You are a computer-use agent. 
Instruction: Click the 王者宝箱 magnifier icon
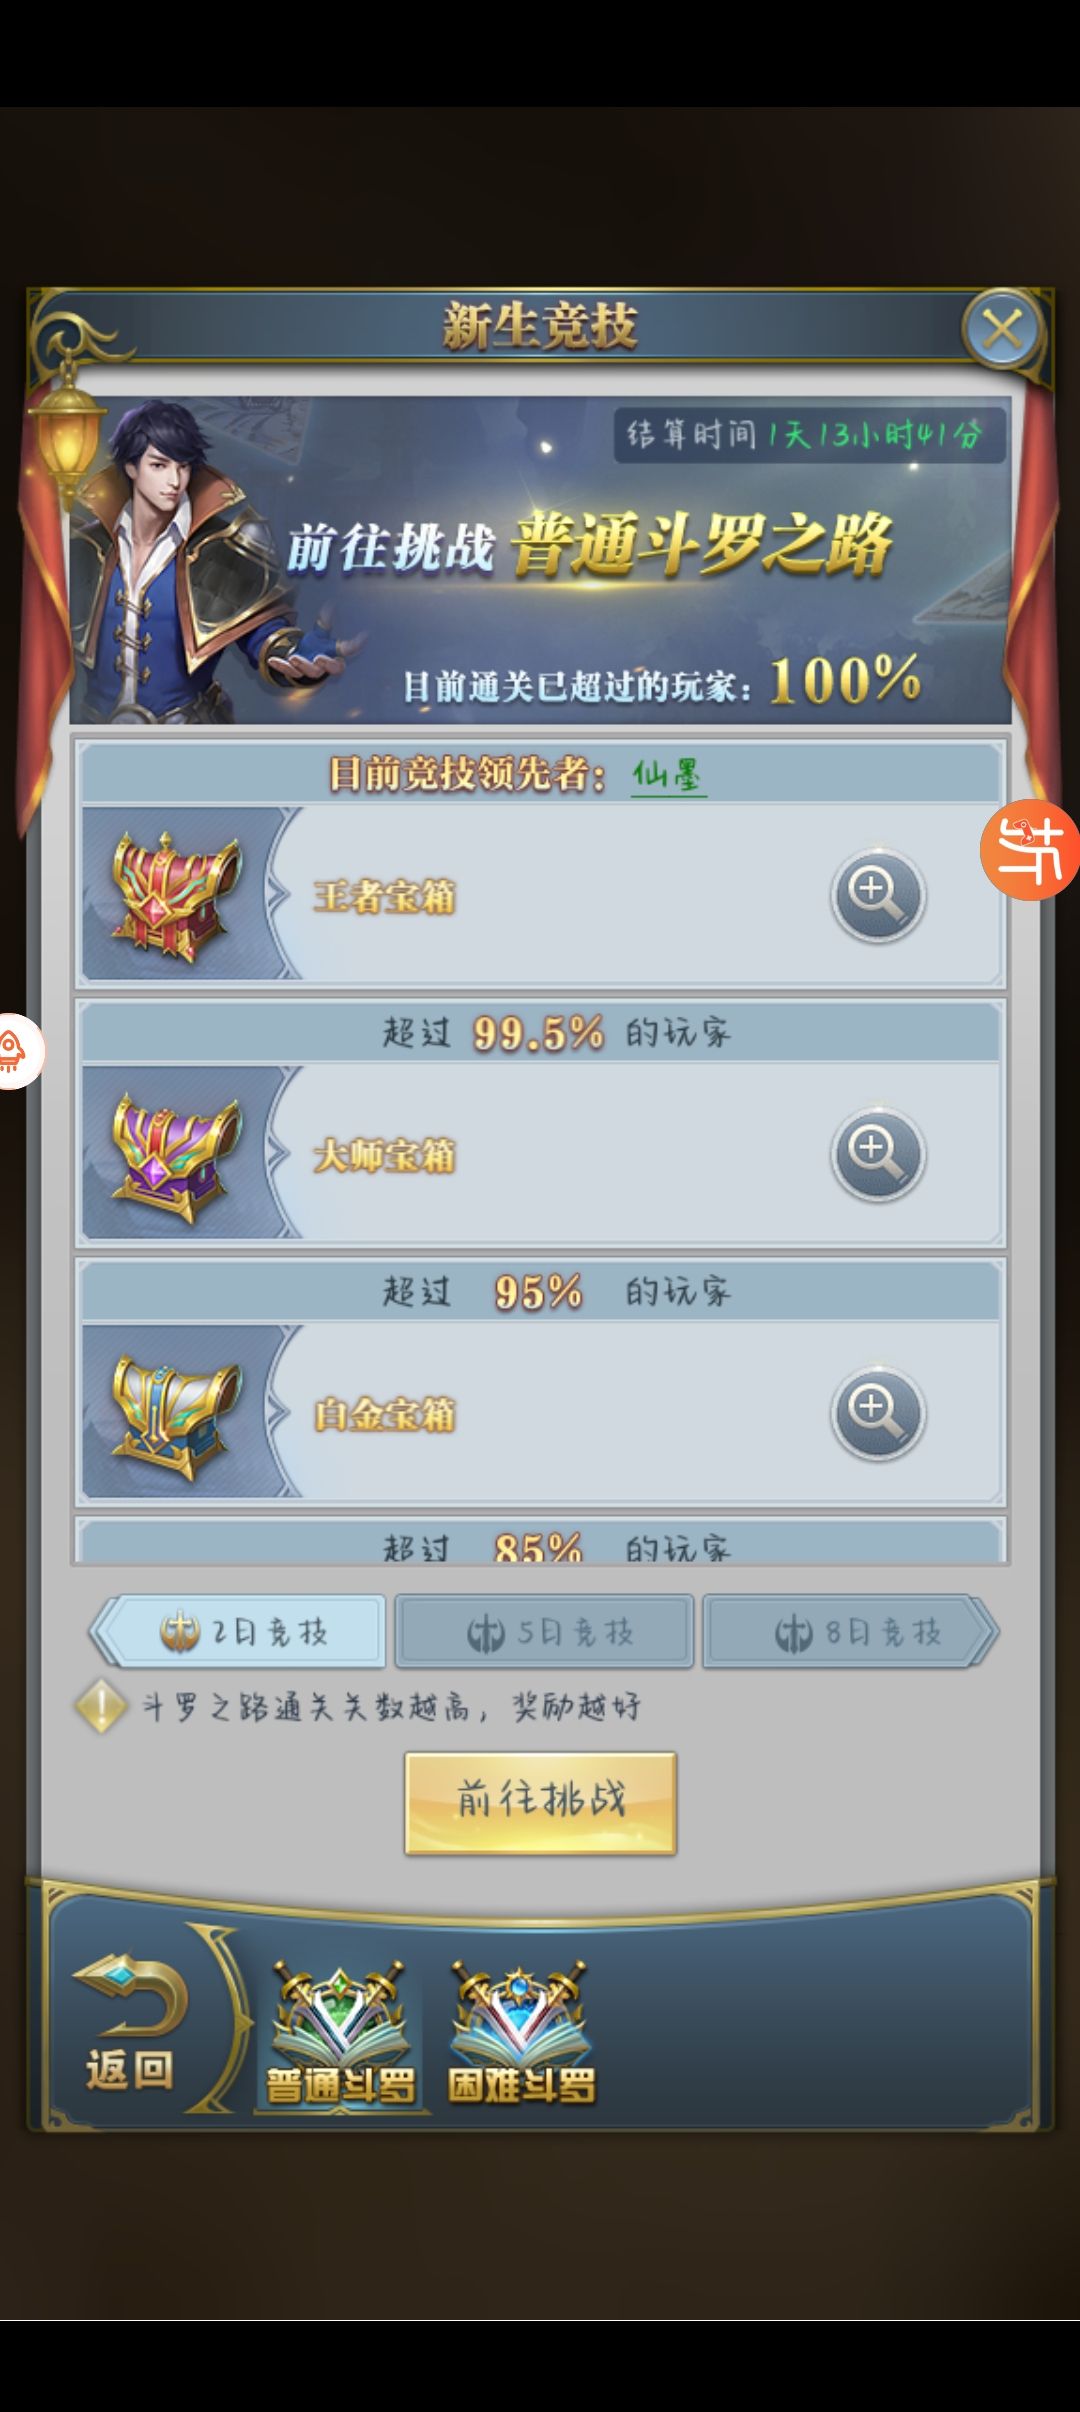(877, 894)
